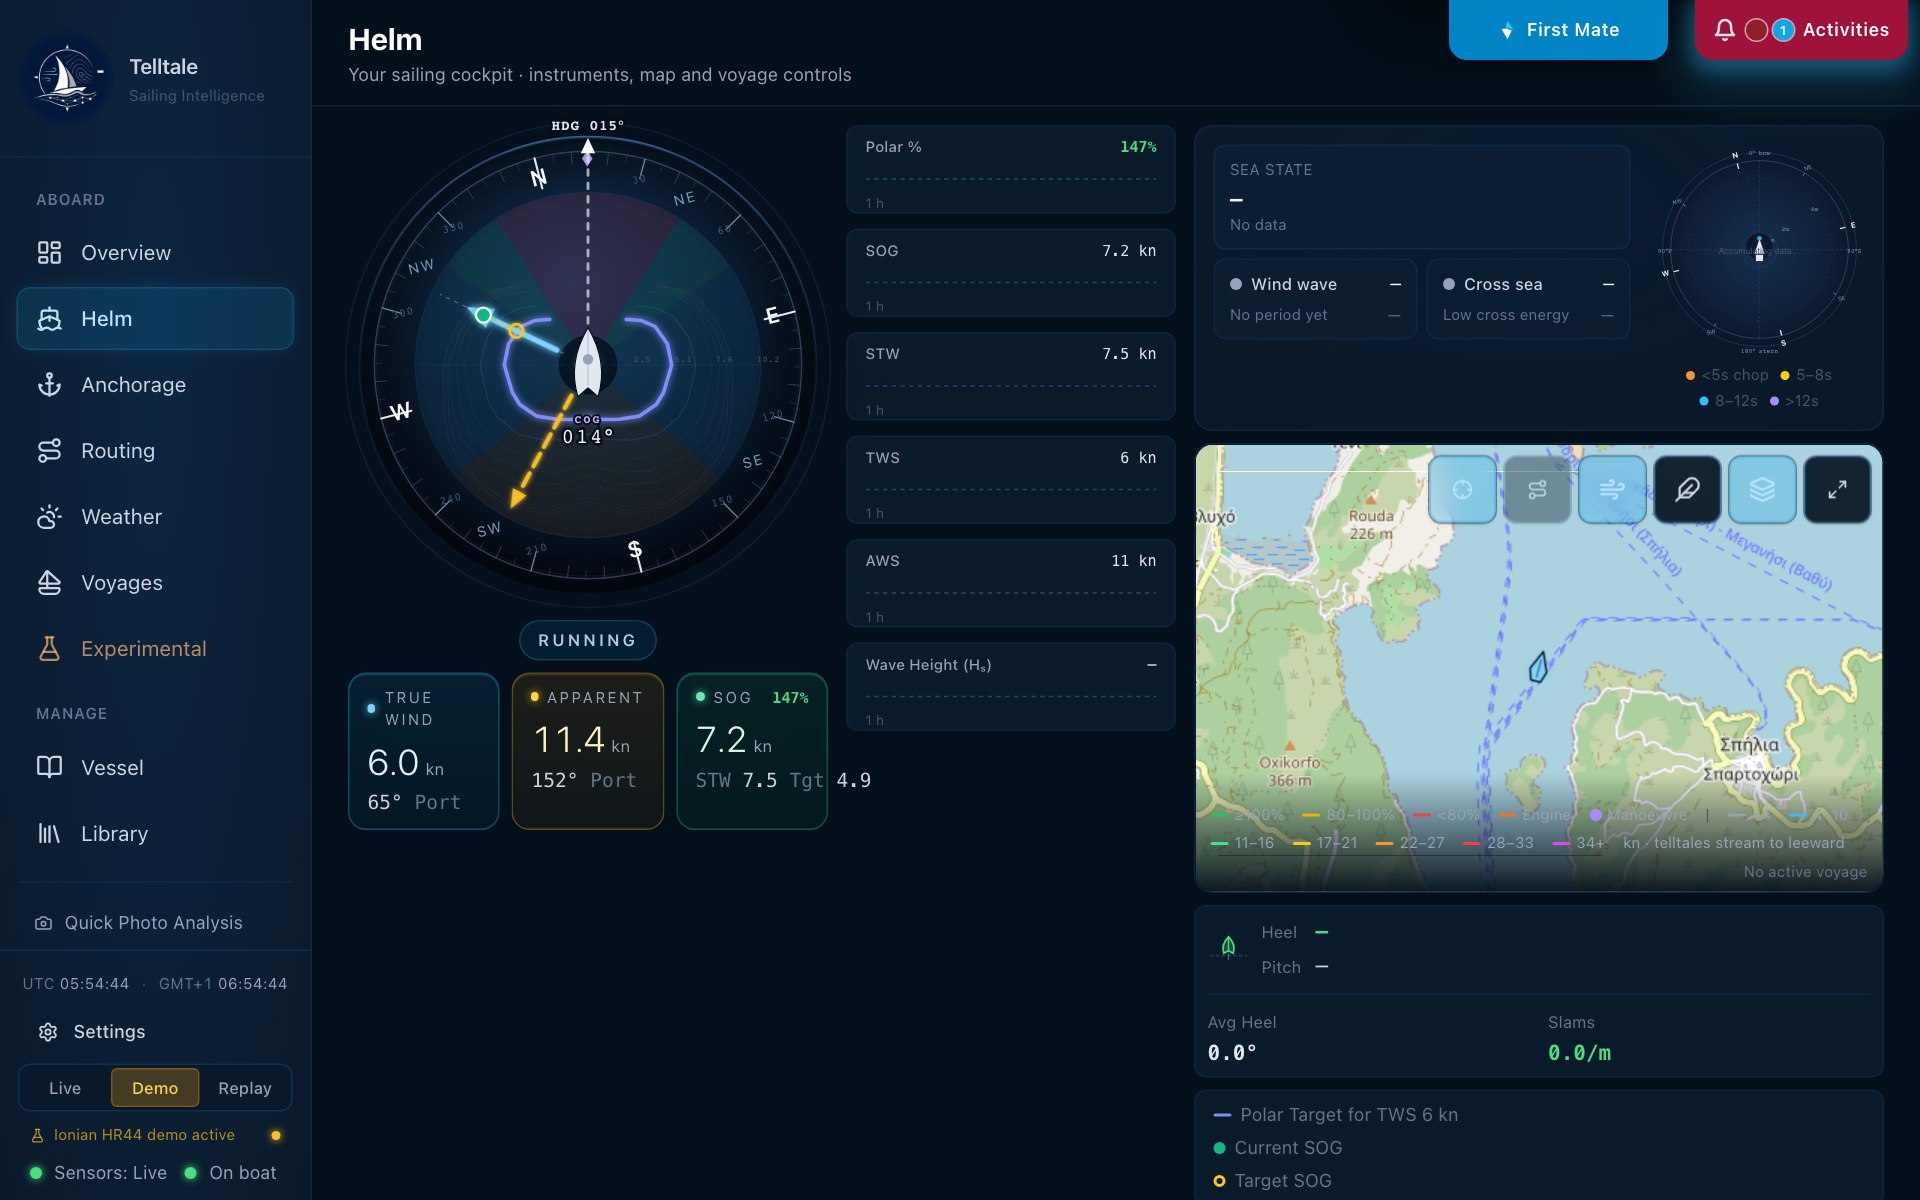Viewport: 1920px width, 1200px height.
Task: Click the Avg Heel 0.0° value
Action: [x=1232, y=1053]
